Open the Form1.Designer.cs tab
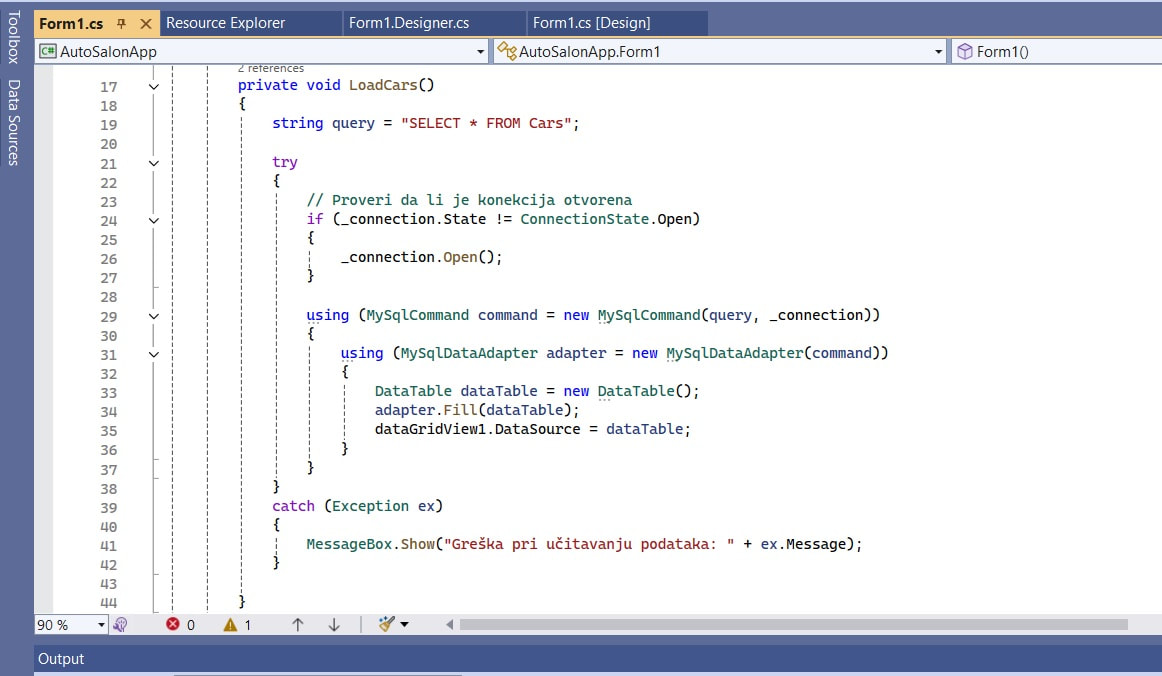The image size is (1162, 676). (x=409, y=23)
